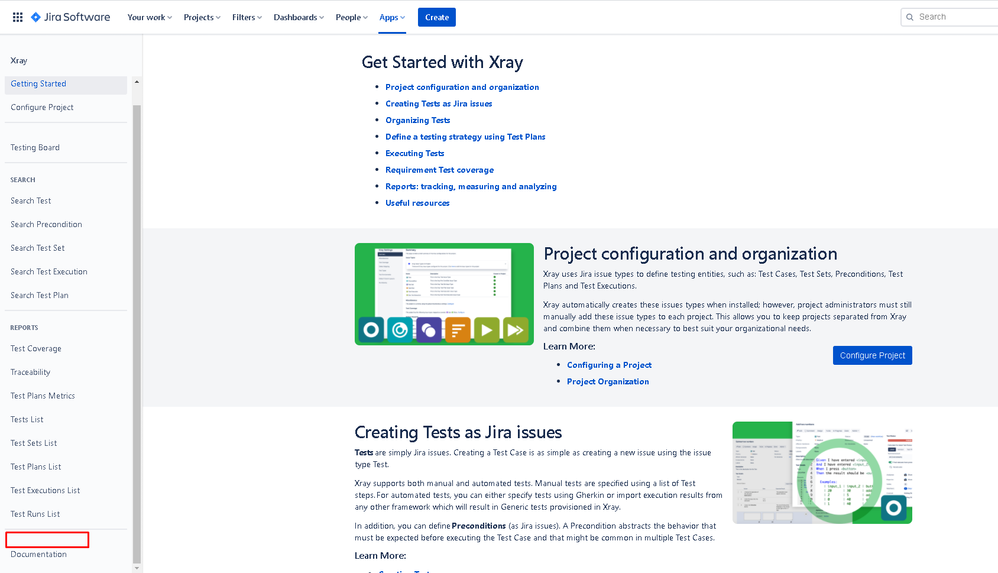Open Test Plans Metrics report
The height and width of the screenshot is (573, 998).
coord(43,395)
